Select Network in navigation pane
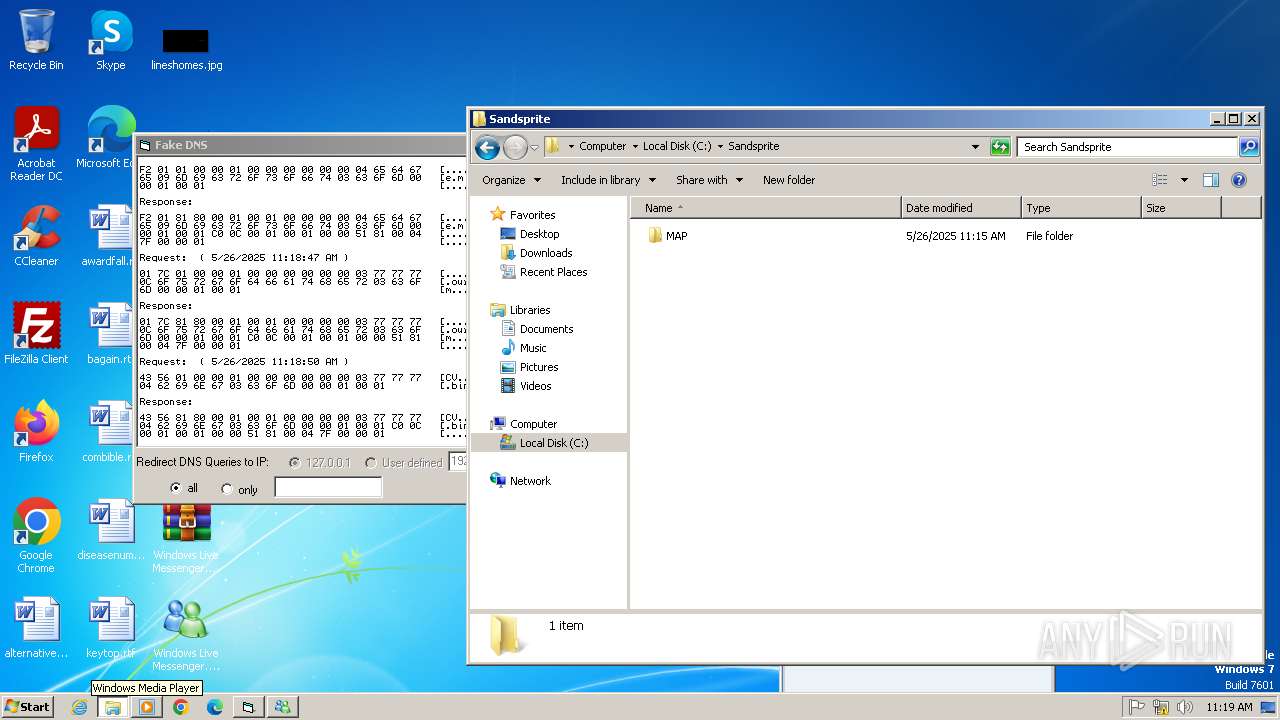 (530, 481)
